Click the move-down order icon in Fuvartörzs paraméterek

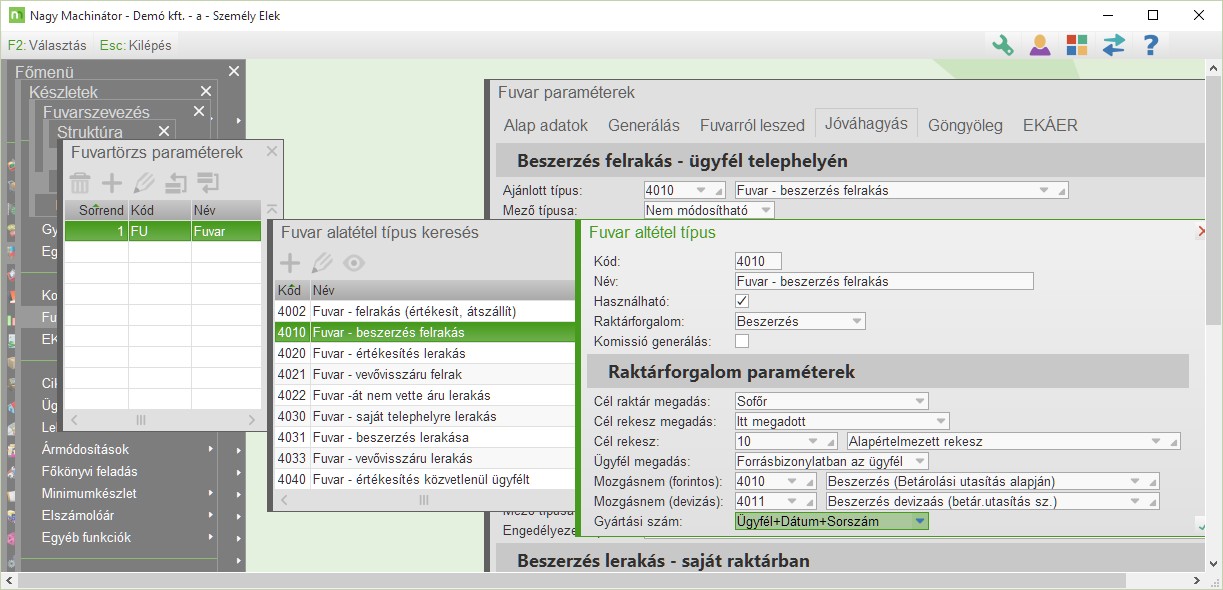point(208,182)
